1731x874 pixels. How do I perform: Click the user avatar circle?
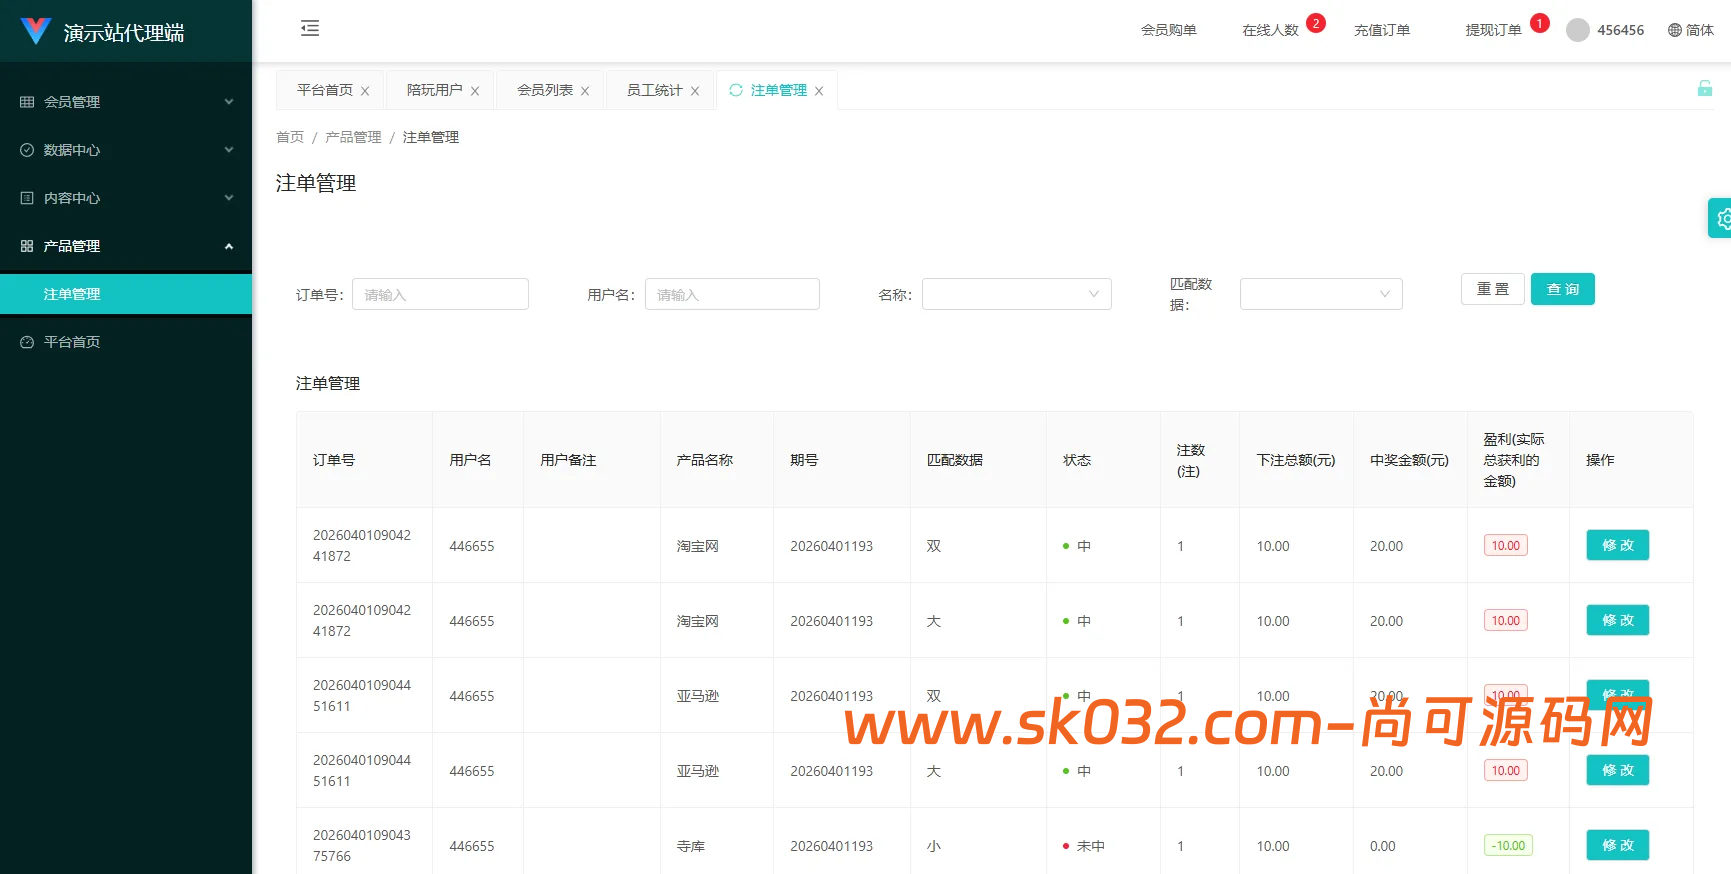tap(1578, 30)
